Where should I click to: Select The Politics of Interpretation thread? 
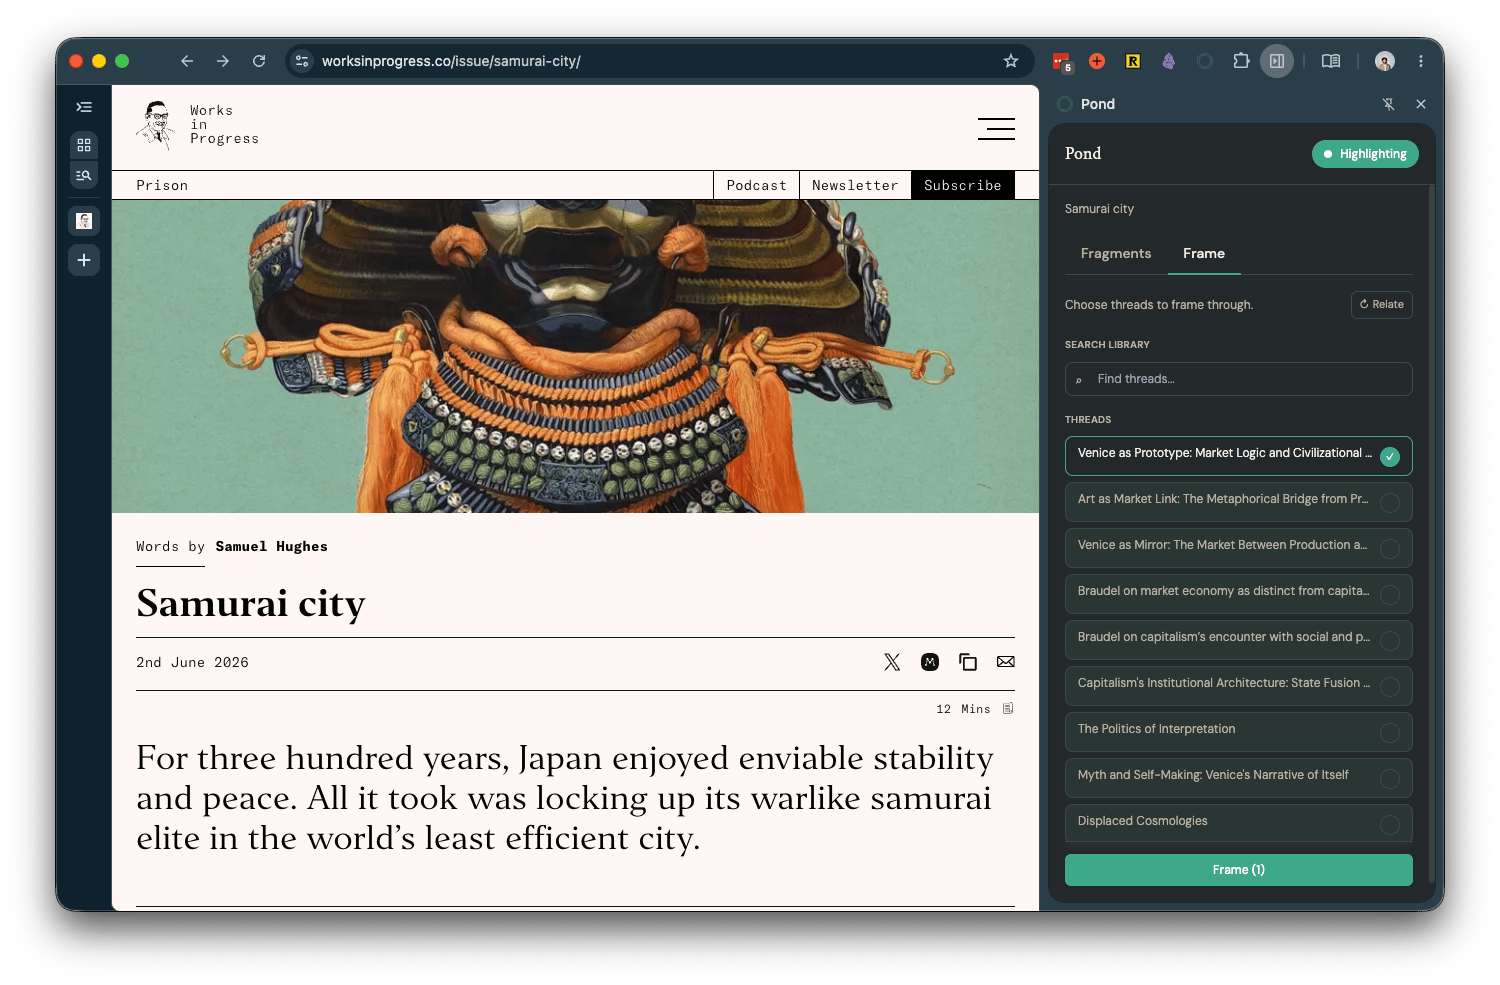click(1238, 732)
